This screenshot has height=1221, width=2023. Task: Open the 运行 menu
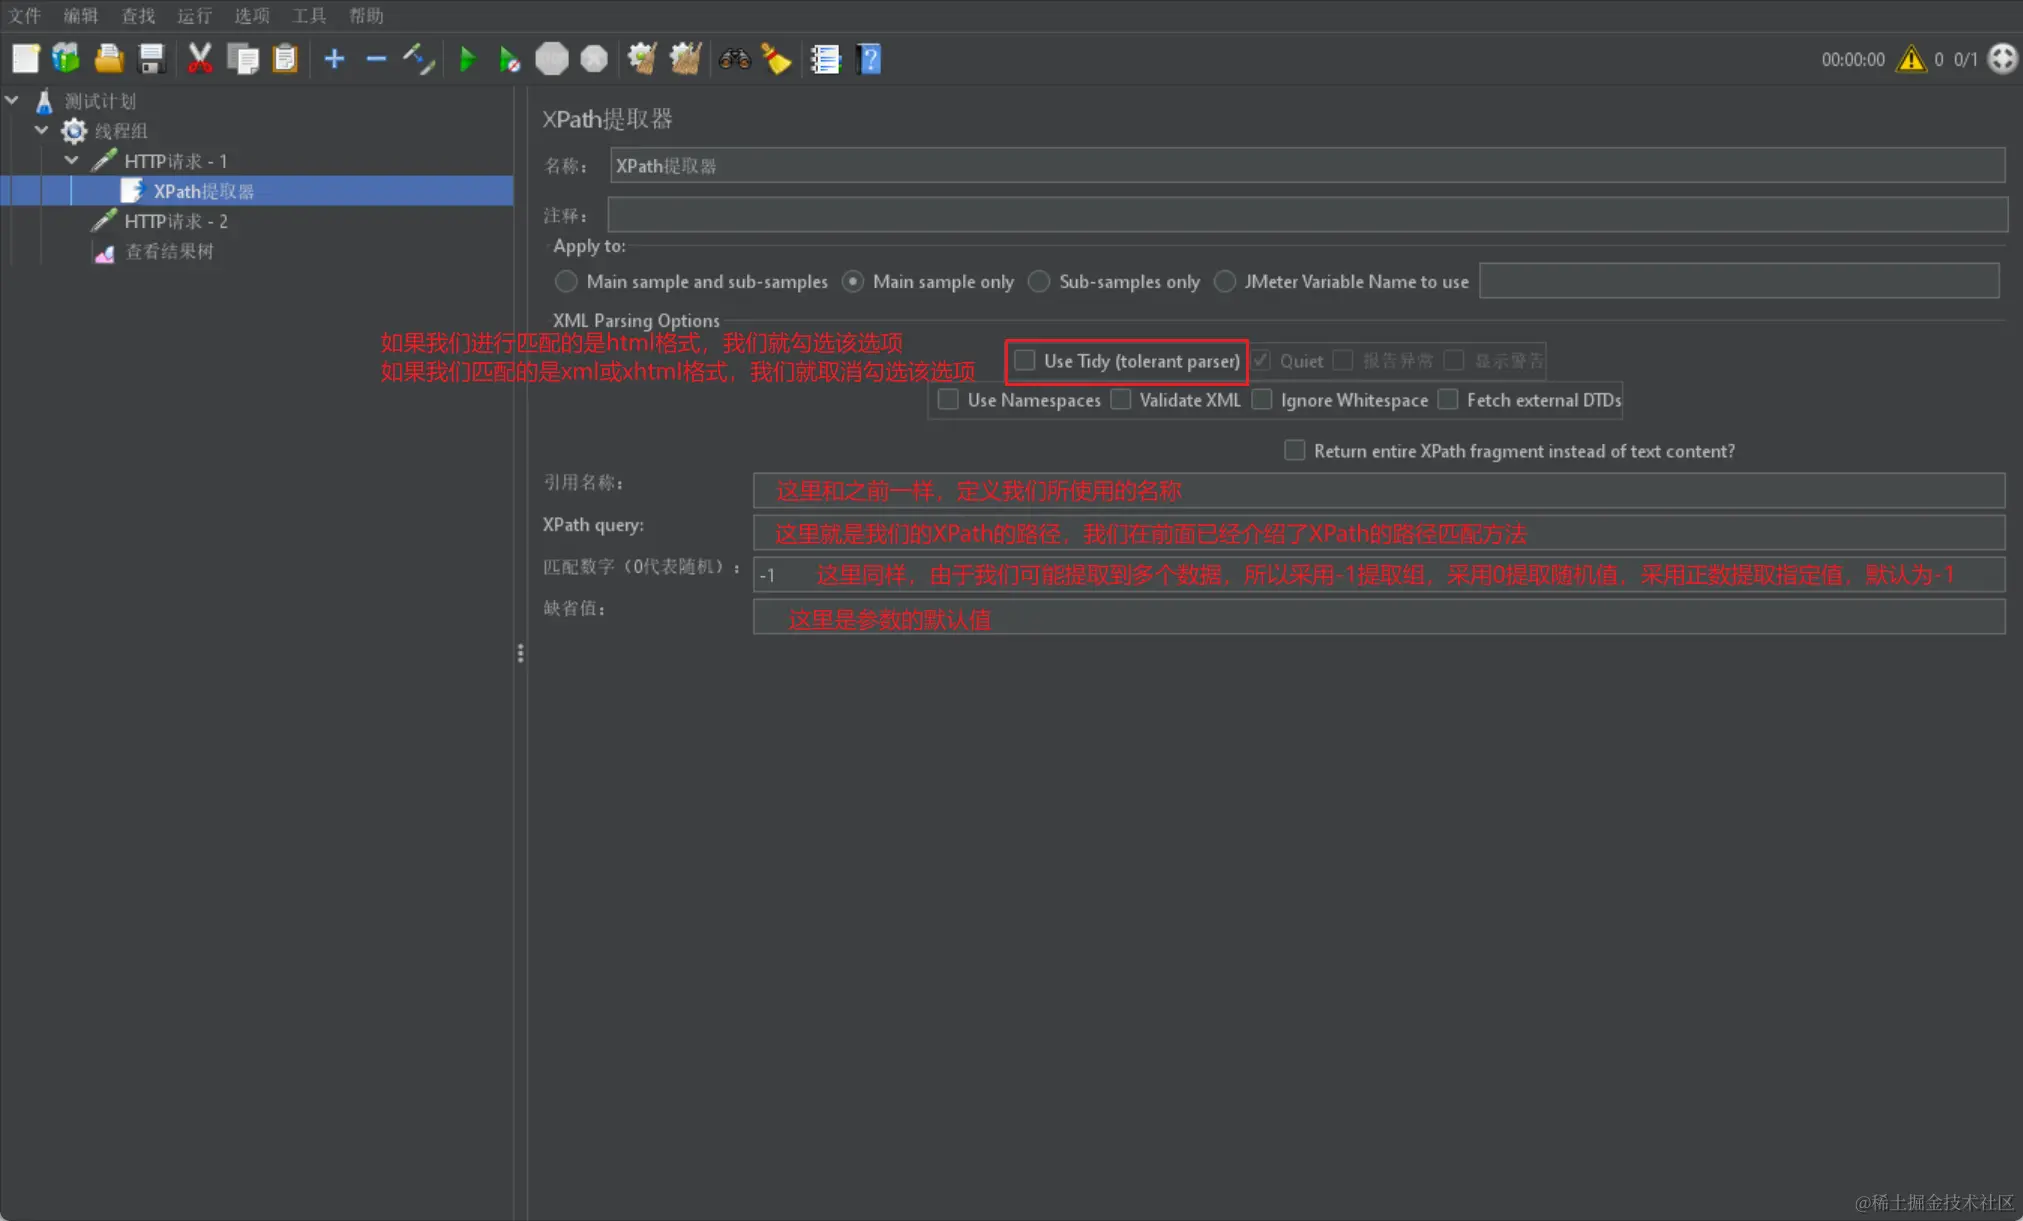click(194, 15)
